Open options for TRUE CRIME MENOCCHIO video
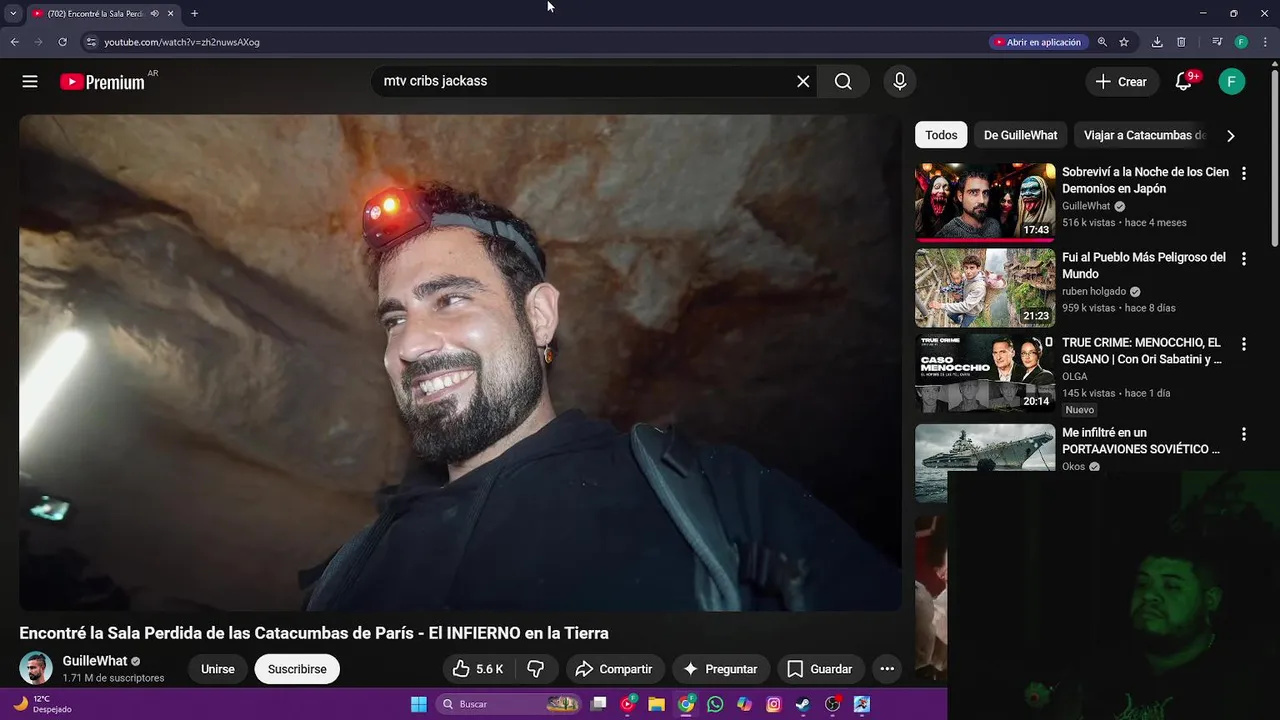 click(1244, 344)
